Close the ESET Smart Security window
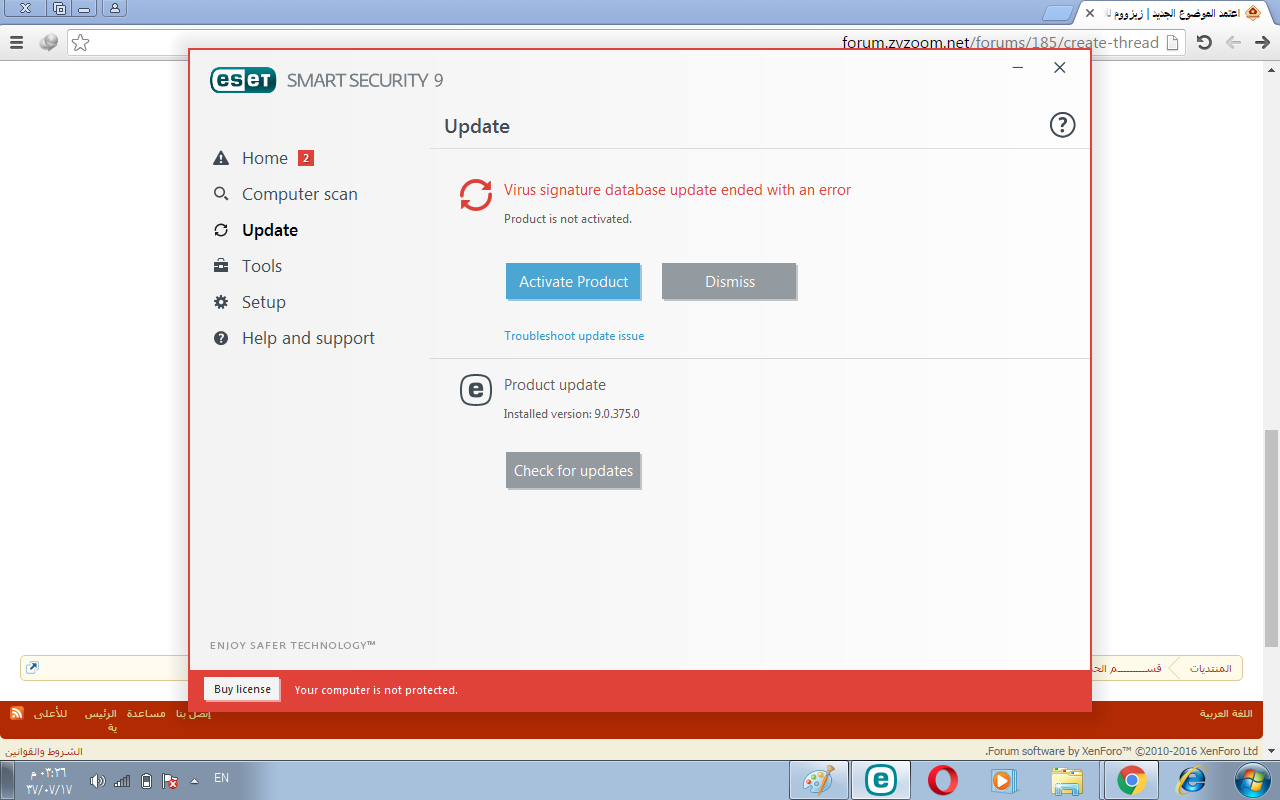1280x800 pixels. tap(1060, 68)
